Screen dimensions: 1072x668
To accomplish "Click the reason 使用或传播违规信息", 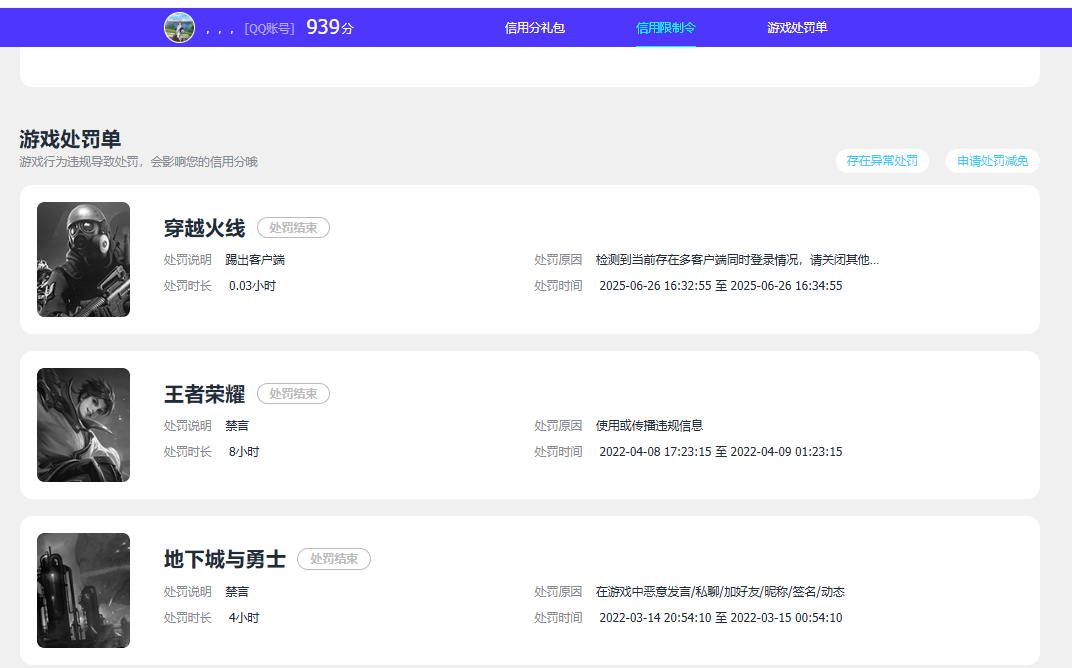I will pos(649,426).
